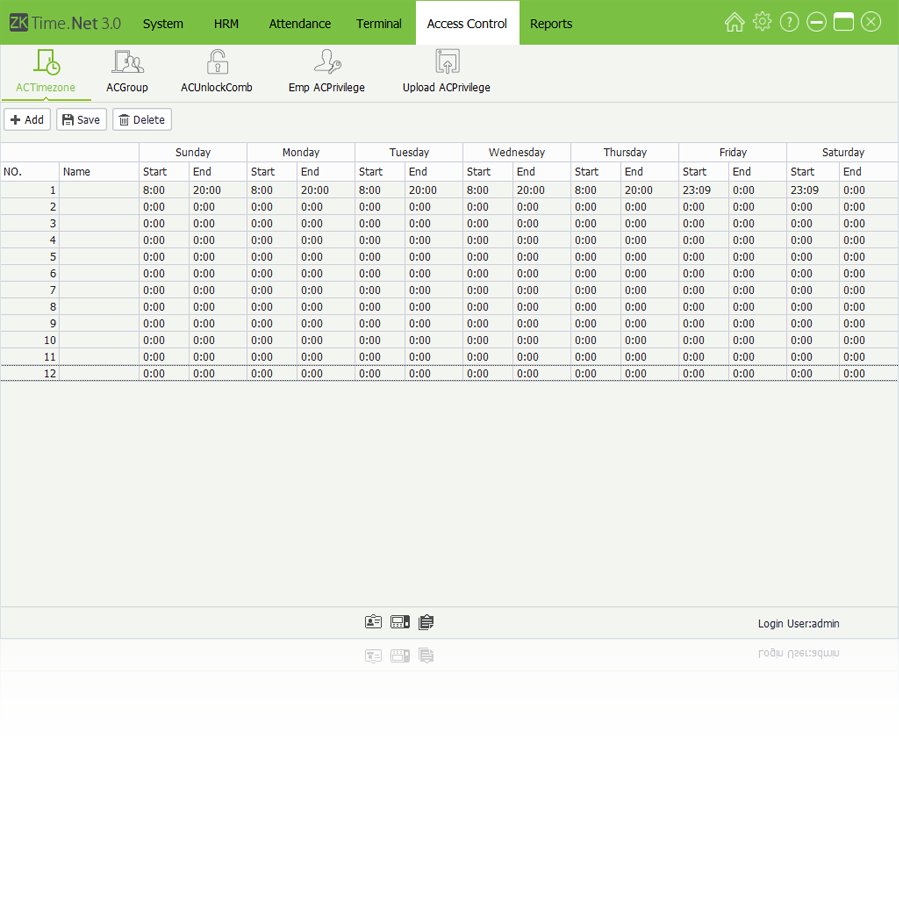Click clipboard report icon in upper status bar

[x=426, y=622]
